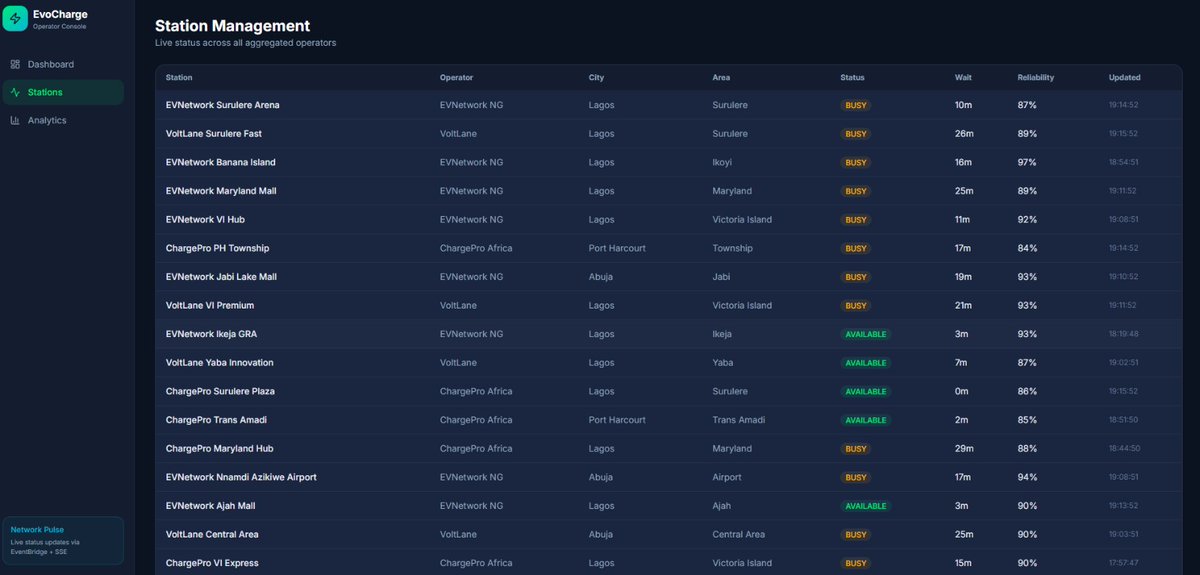
Task: Open the Network Pulse info card
Action: pos(62,540)
